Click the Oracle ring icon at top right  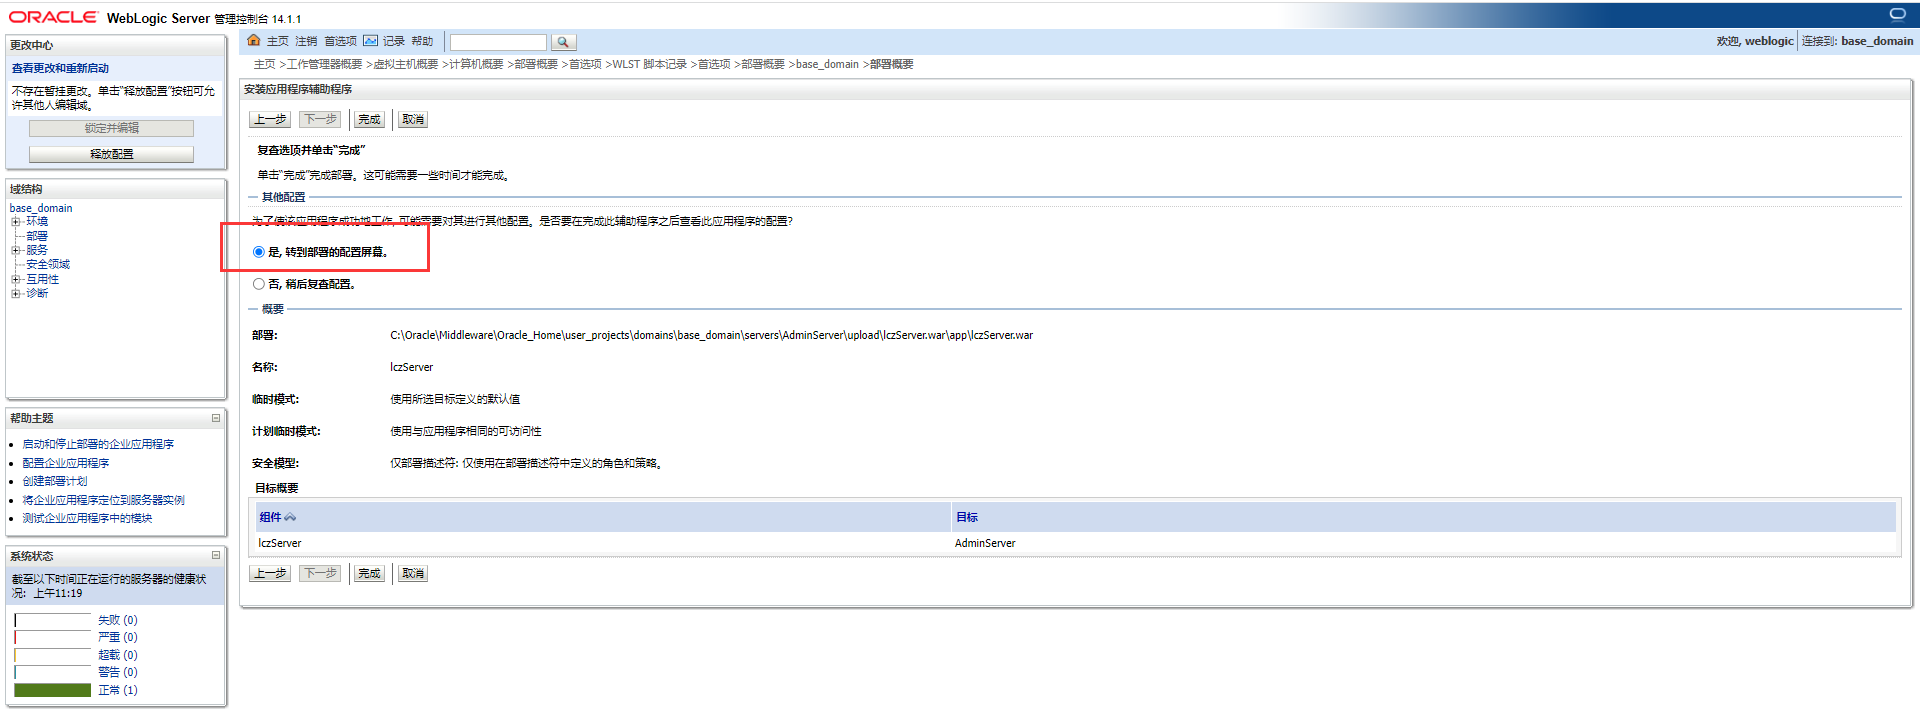click(1897, 14)
